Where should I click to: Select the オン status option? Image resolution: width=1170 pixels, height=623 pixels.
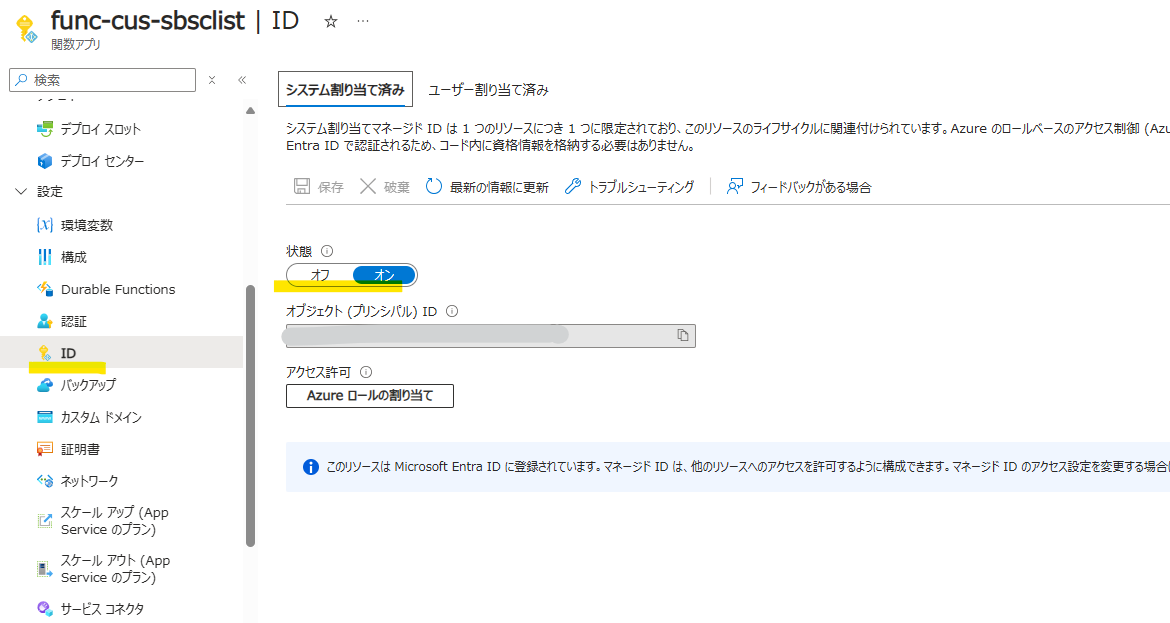tap(384, 275)
